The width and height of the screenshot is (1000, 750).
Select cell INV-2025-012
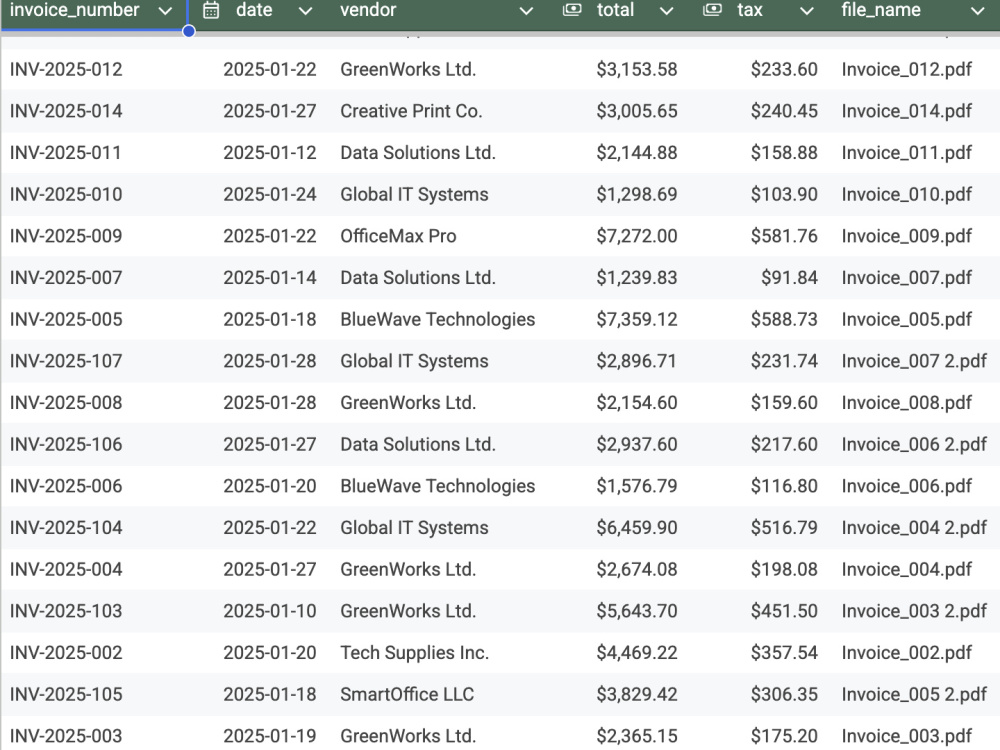coord(66,69)
